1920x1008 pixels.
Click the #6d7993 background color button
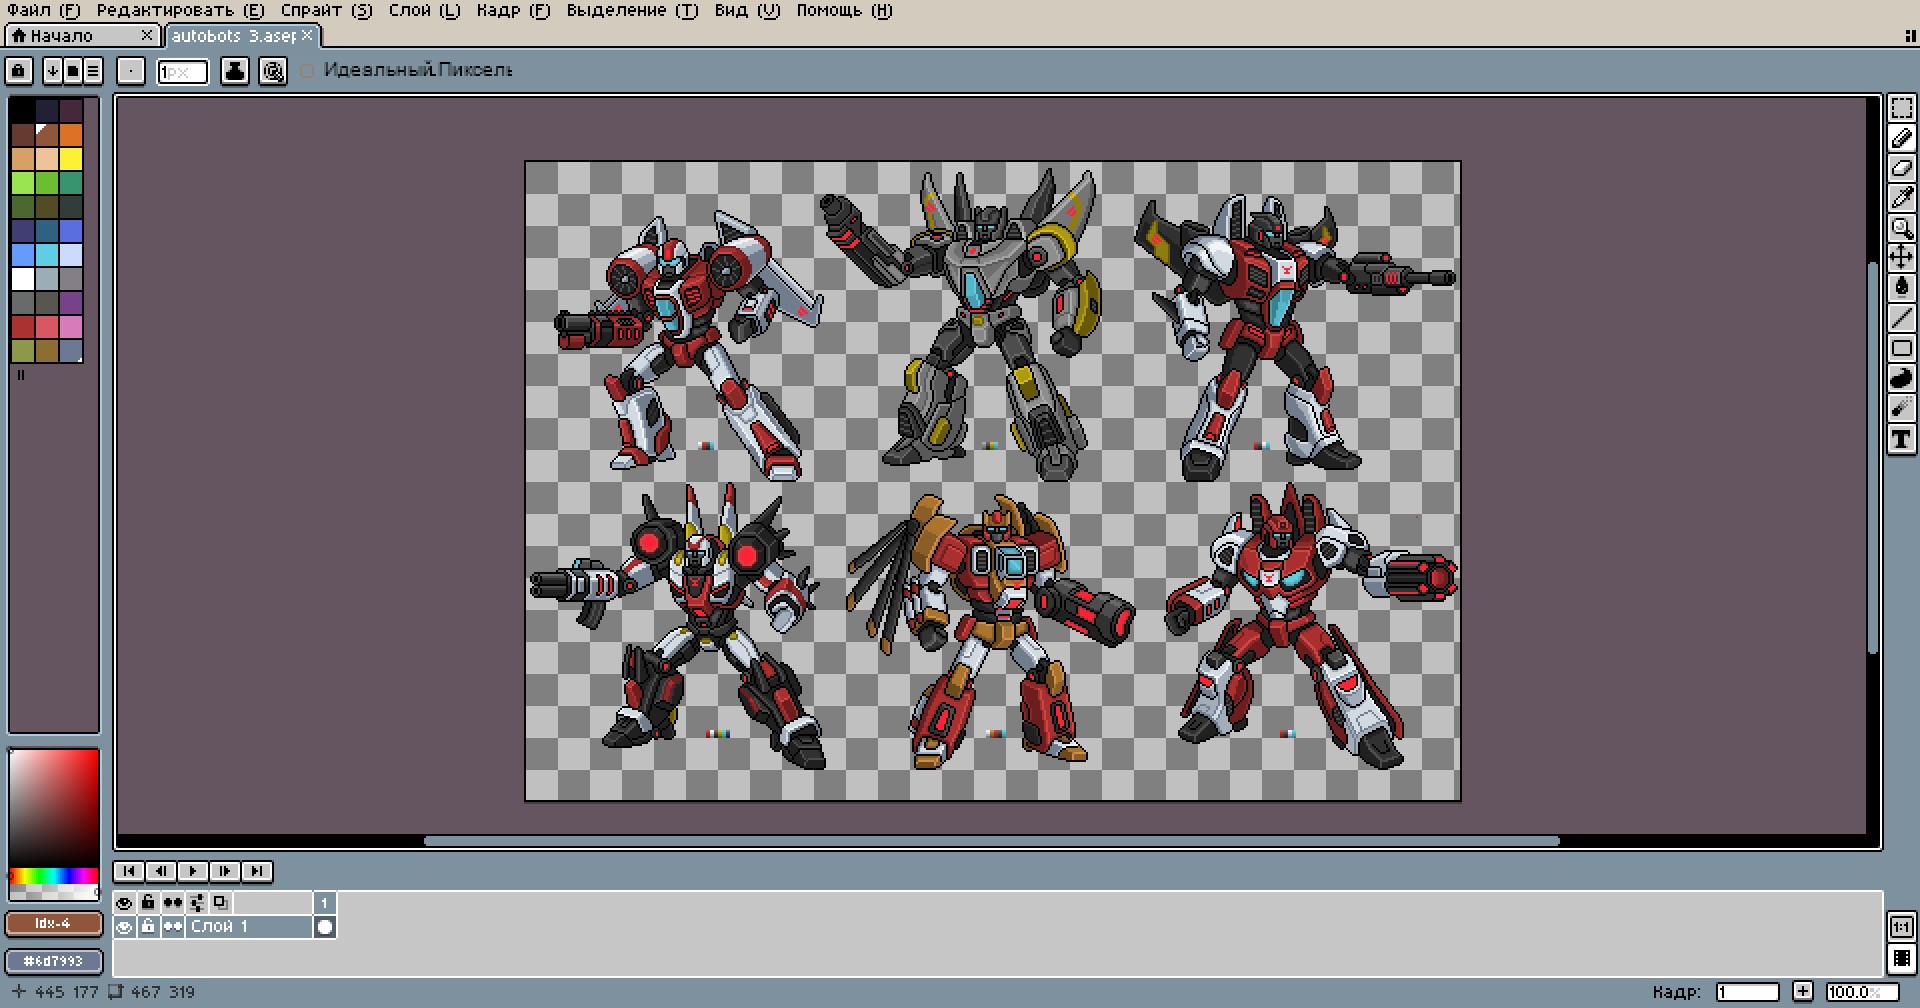tap(54, 961)
